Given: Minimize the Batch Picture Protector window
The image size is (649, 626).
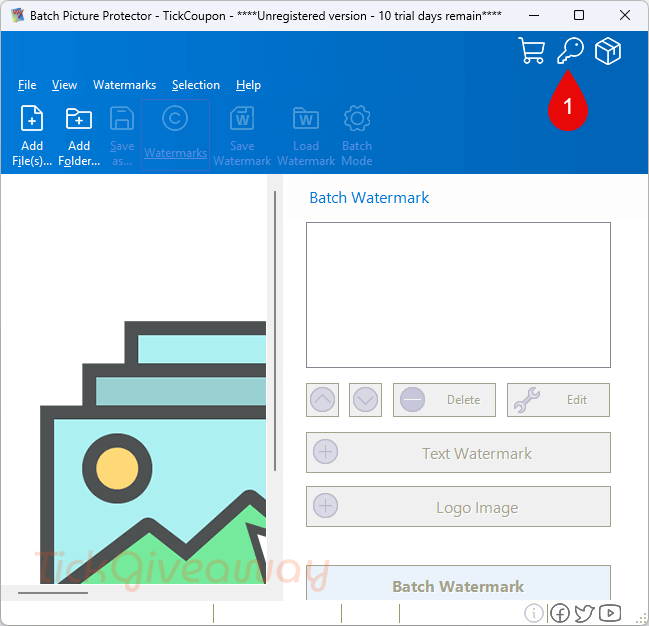Looking at the screenshot, I should [534, 16].
